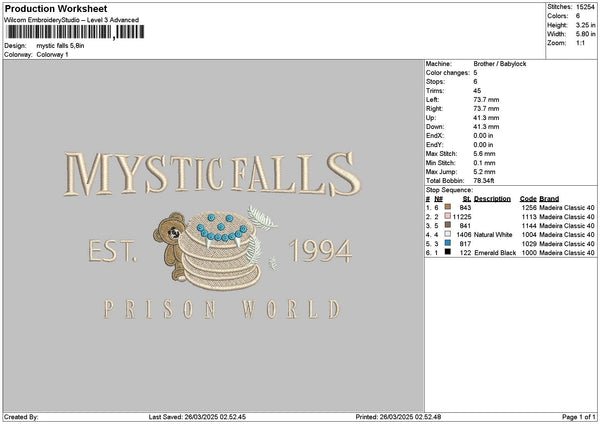Click the brown swatch for code 1144

point(448,225)
